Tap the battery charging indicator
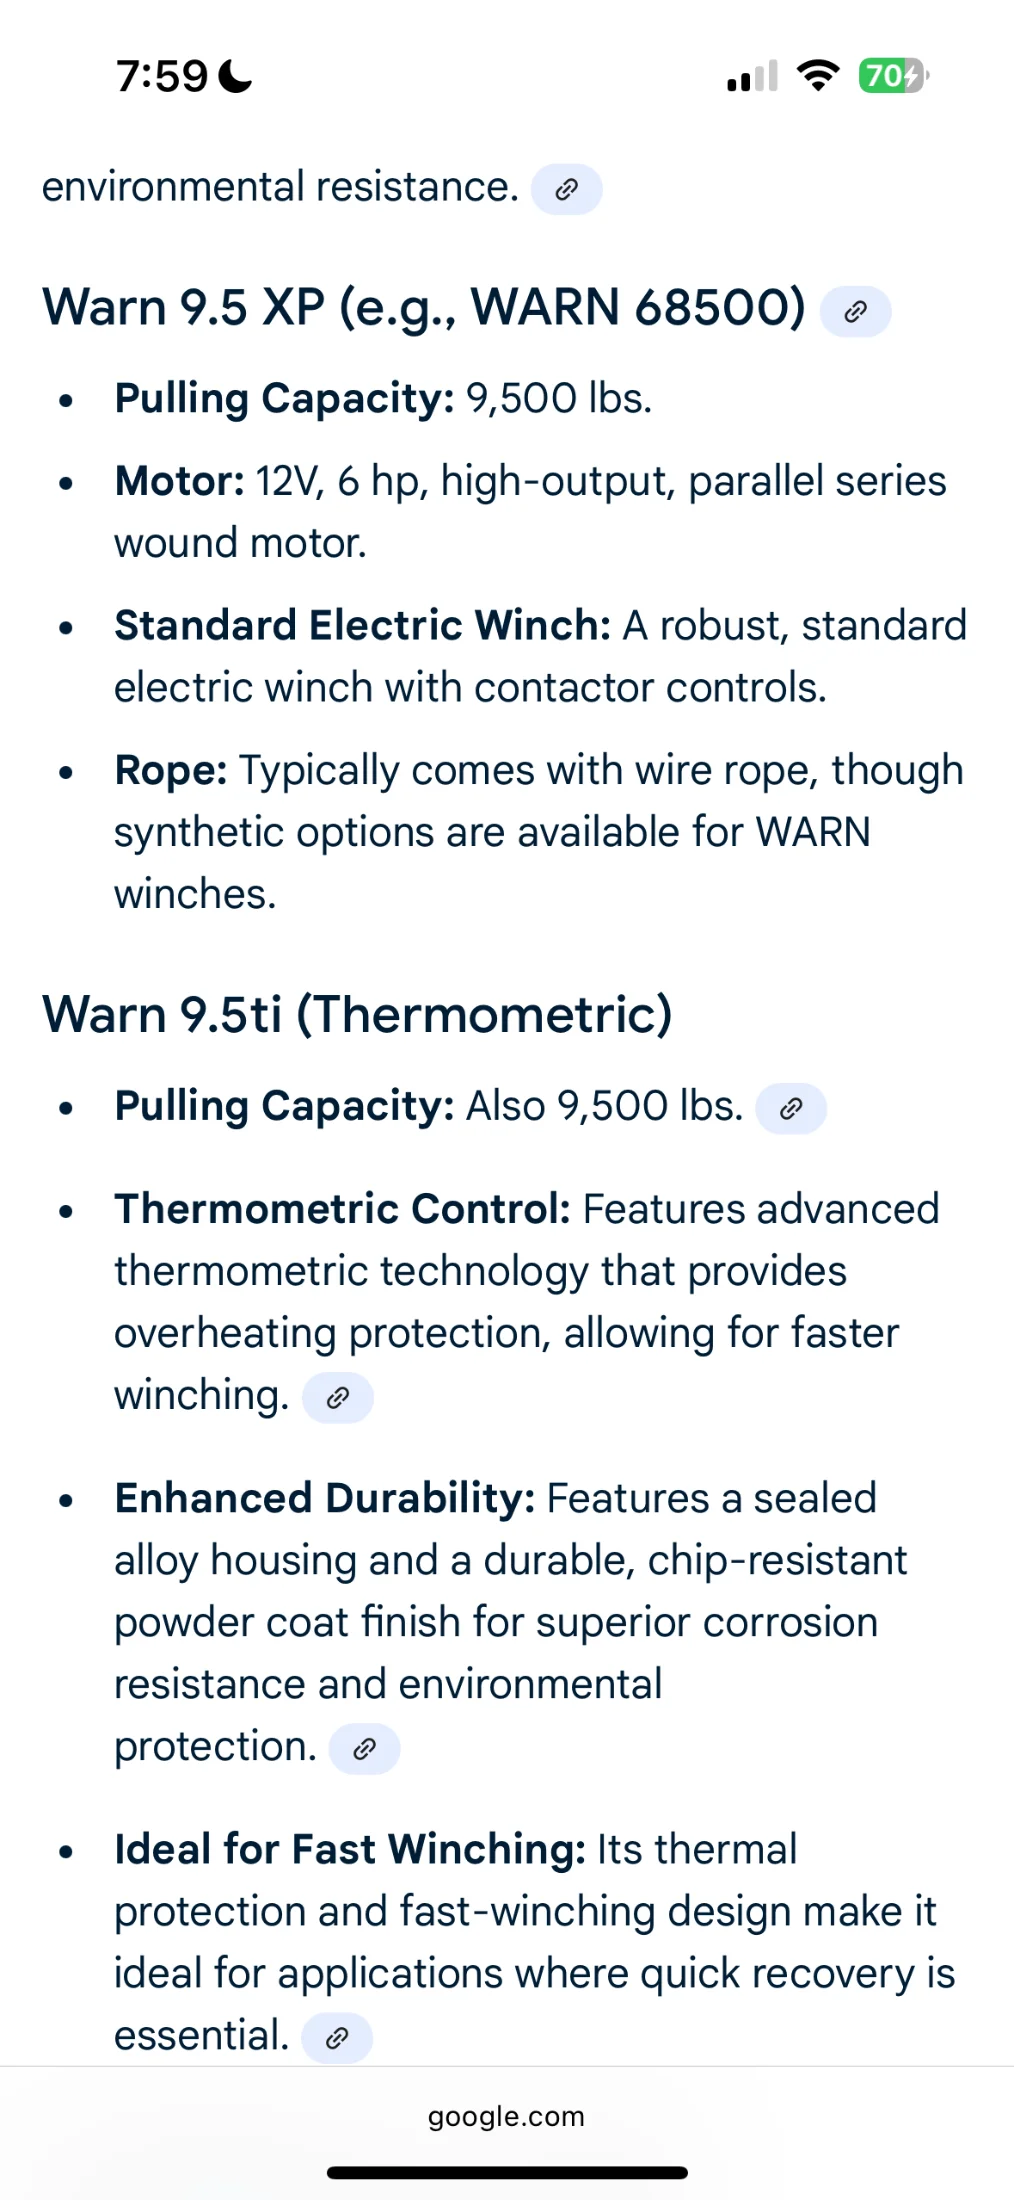 click(893, 76)
